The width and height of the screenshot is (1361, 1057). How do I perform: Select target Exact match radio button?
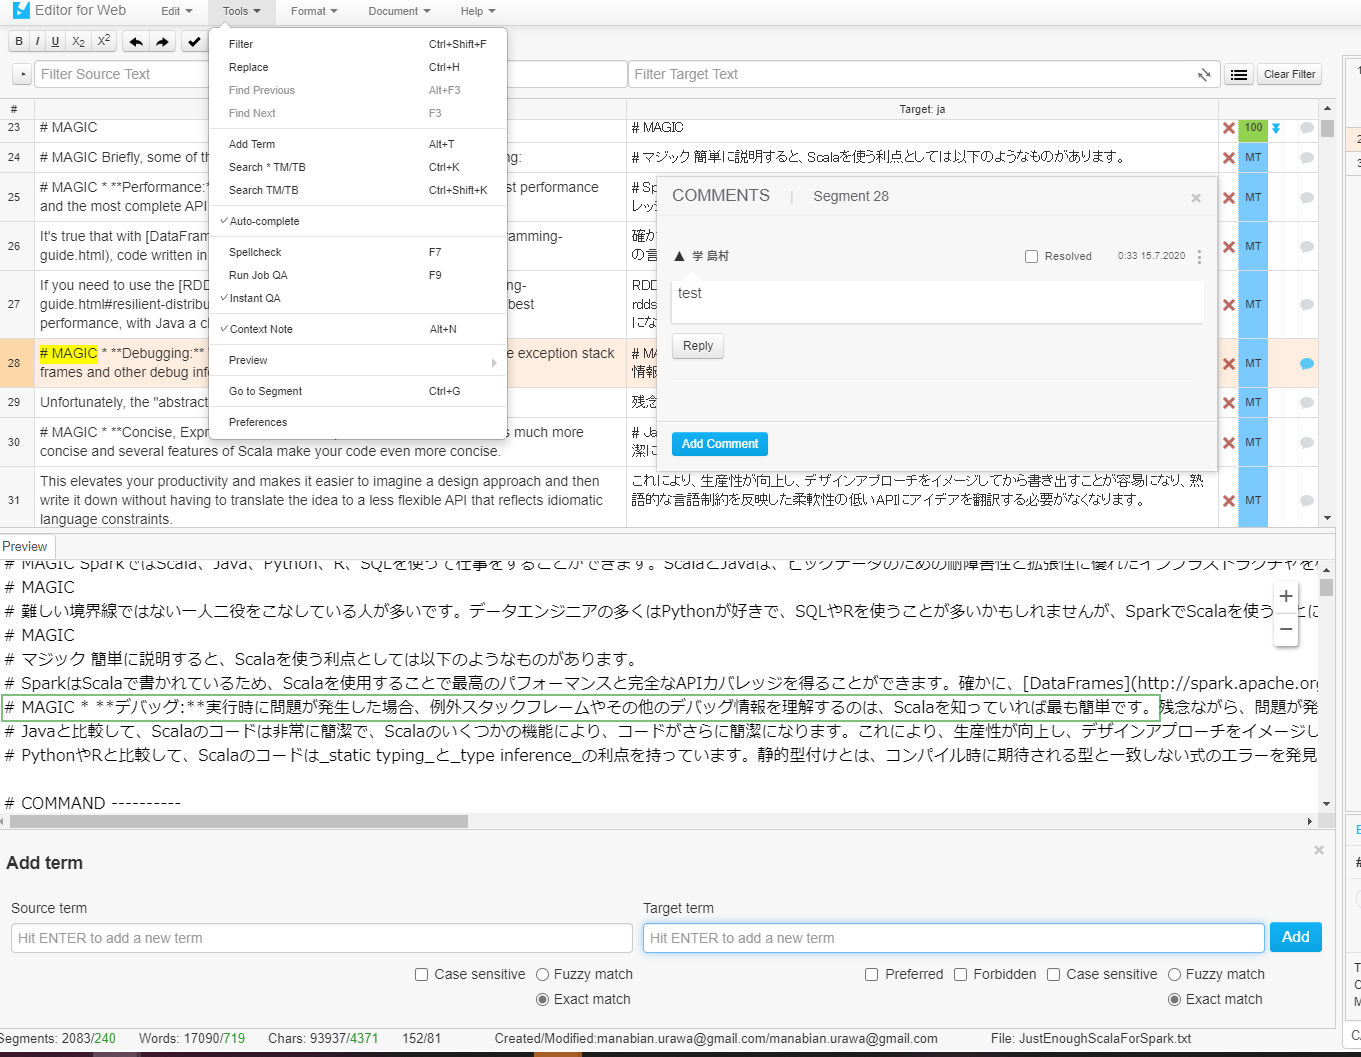[1174, 999]
